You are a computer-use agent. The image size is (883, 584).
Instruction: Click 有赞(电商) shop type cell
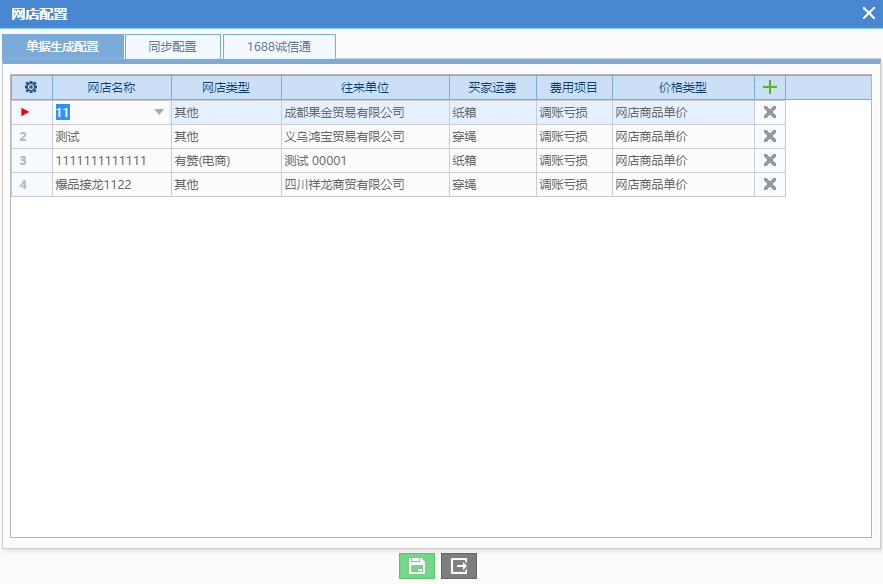226,161
